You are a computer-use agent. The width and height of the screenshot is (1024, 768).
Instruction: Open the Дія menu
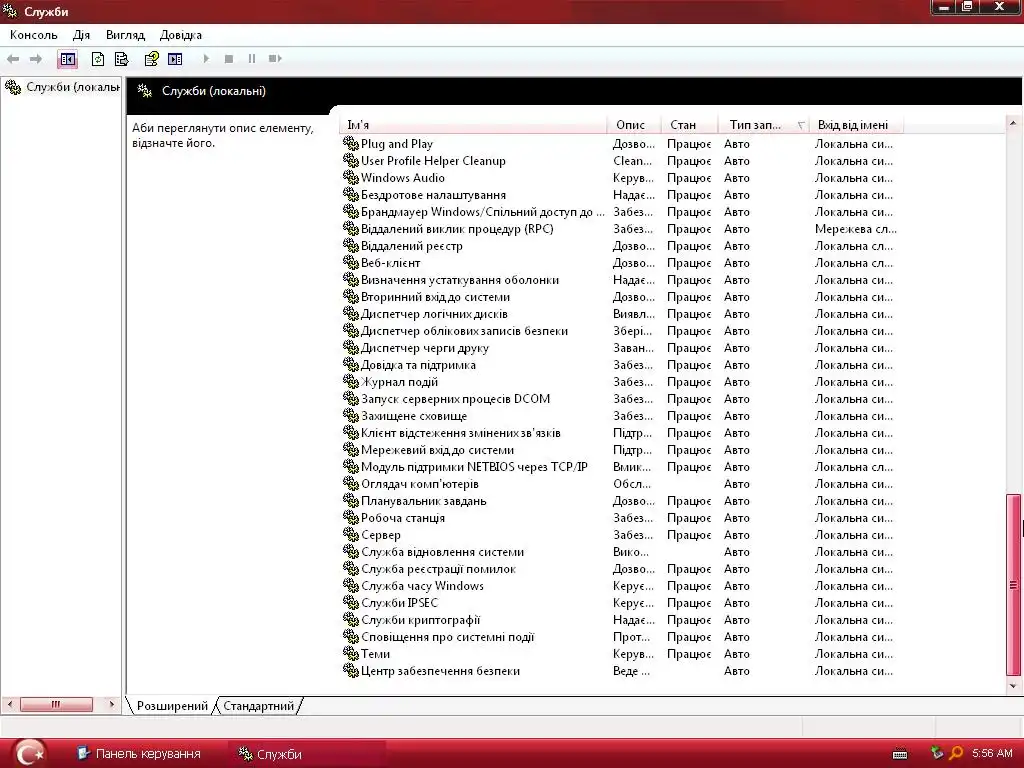pyautogui.click(x=82, y=35)
